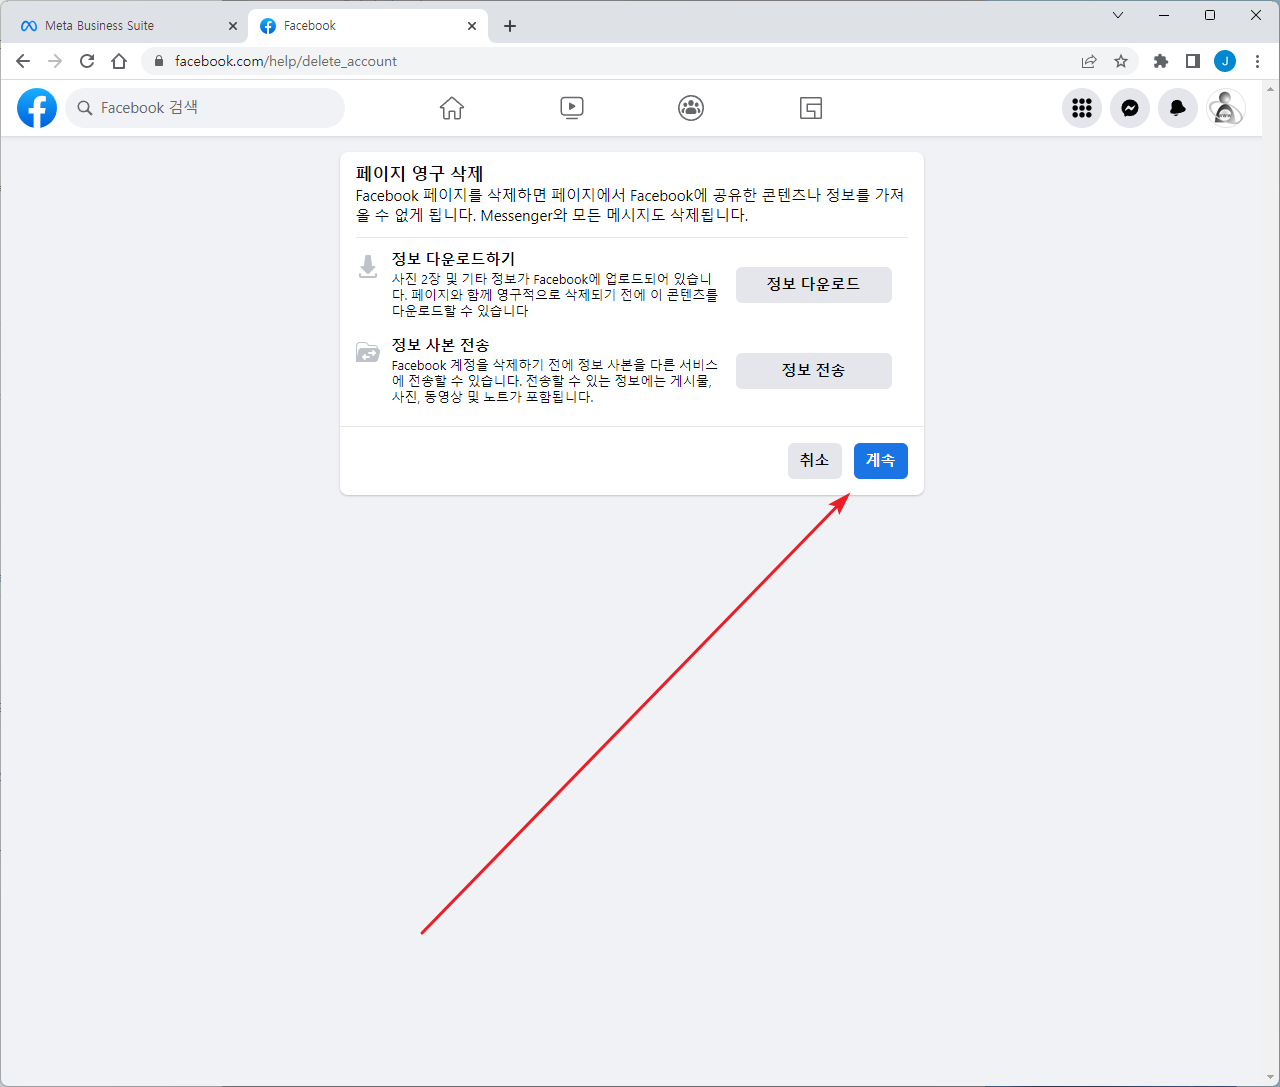Click the browser home icon
1280x1087 pixels.
coord(119,61)
